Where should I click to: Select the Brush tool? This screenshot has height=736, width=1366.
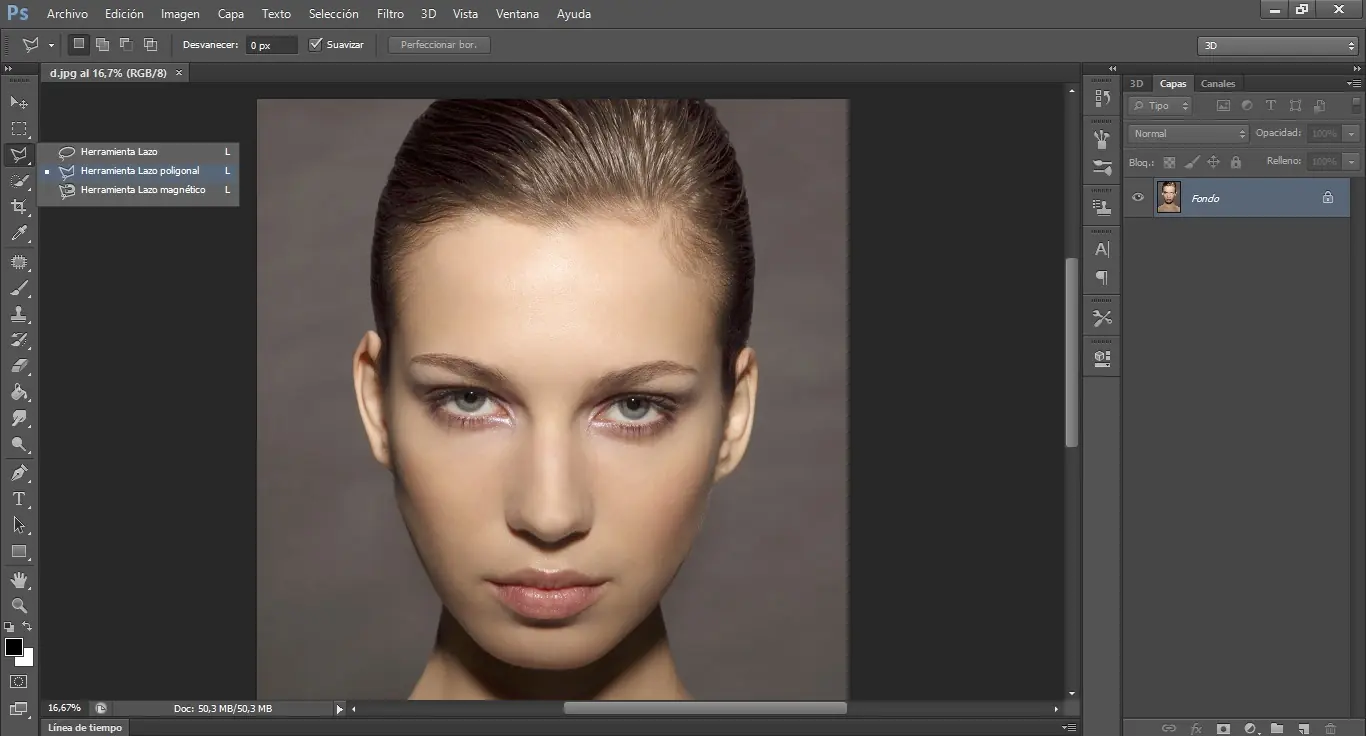pos(19,289)
